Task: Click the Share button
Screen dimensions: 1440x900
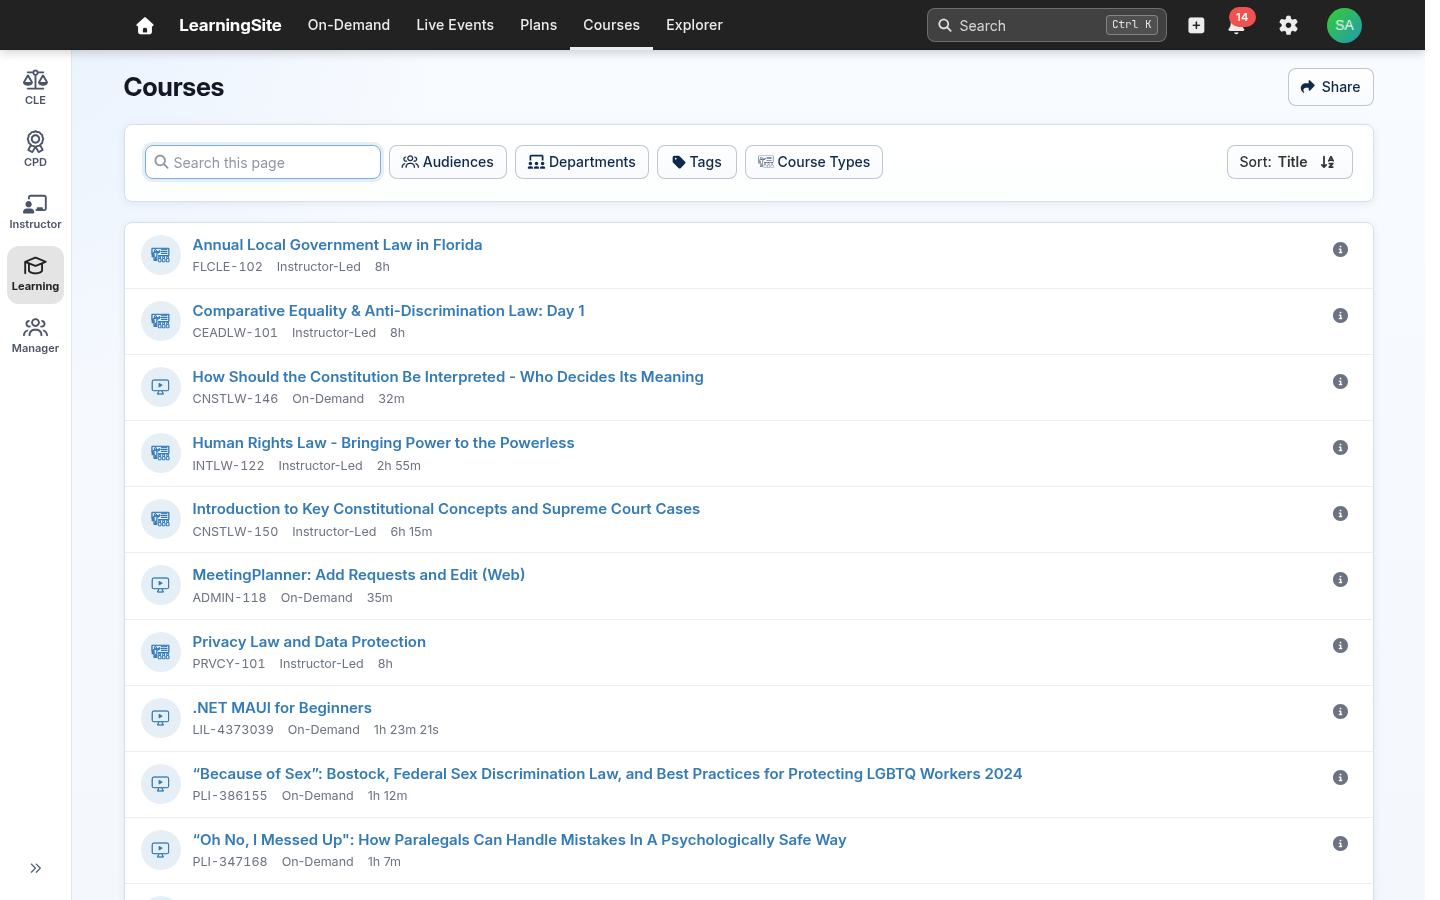Action: [x=1330, y=87]
